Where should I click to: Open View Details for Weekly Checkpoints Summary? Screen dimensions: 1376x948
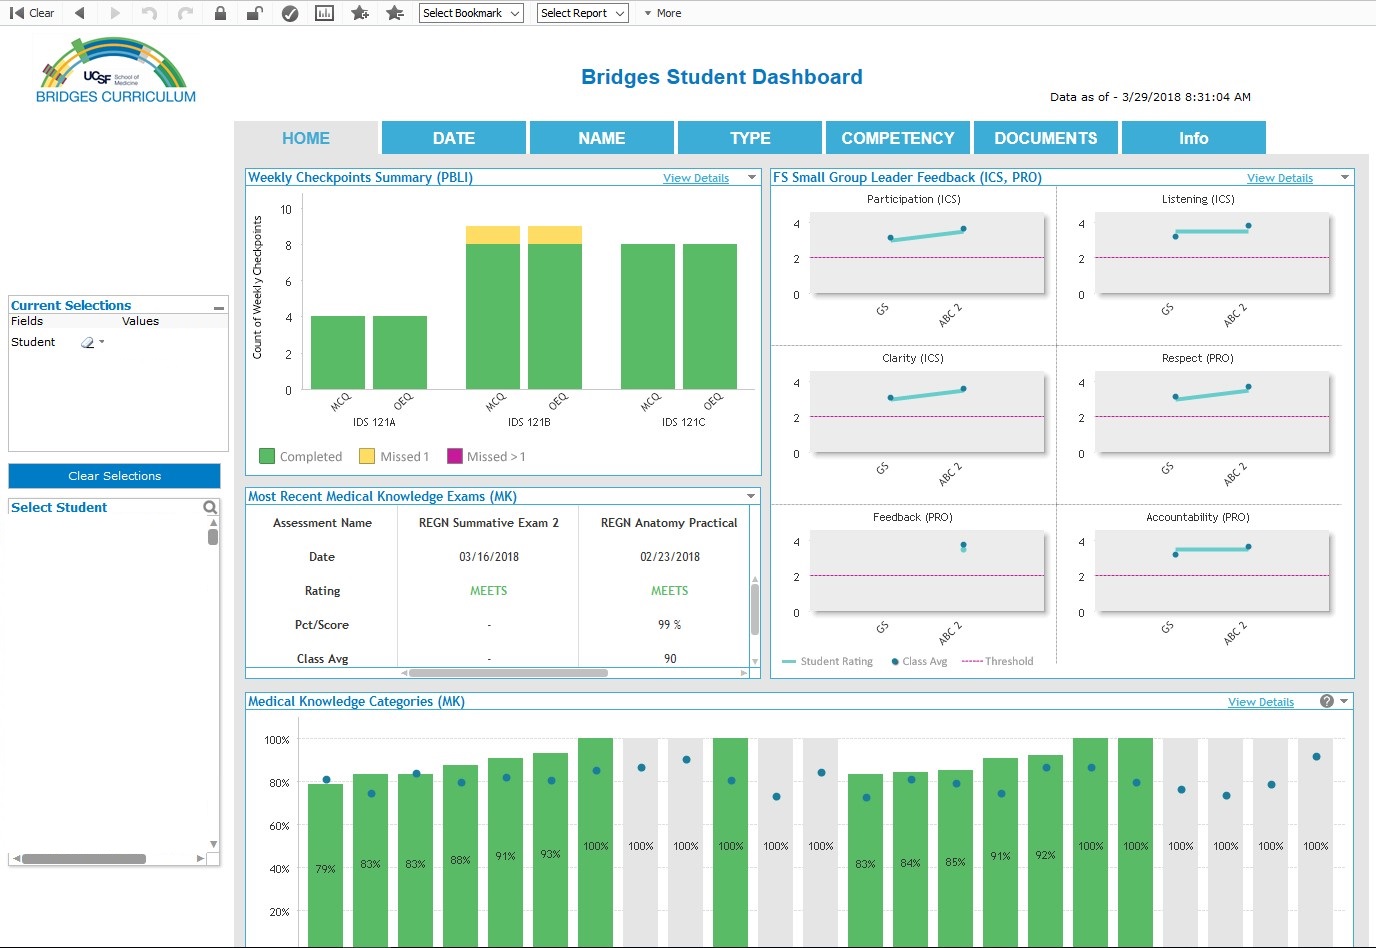click(696, 178)
